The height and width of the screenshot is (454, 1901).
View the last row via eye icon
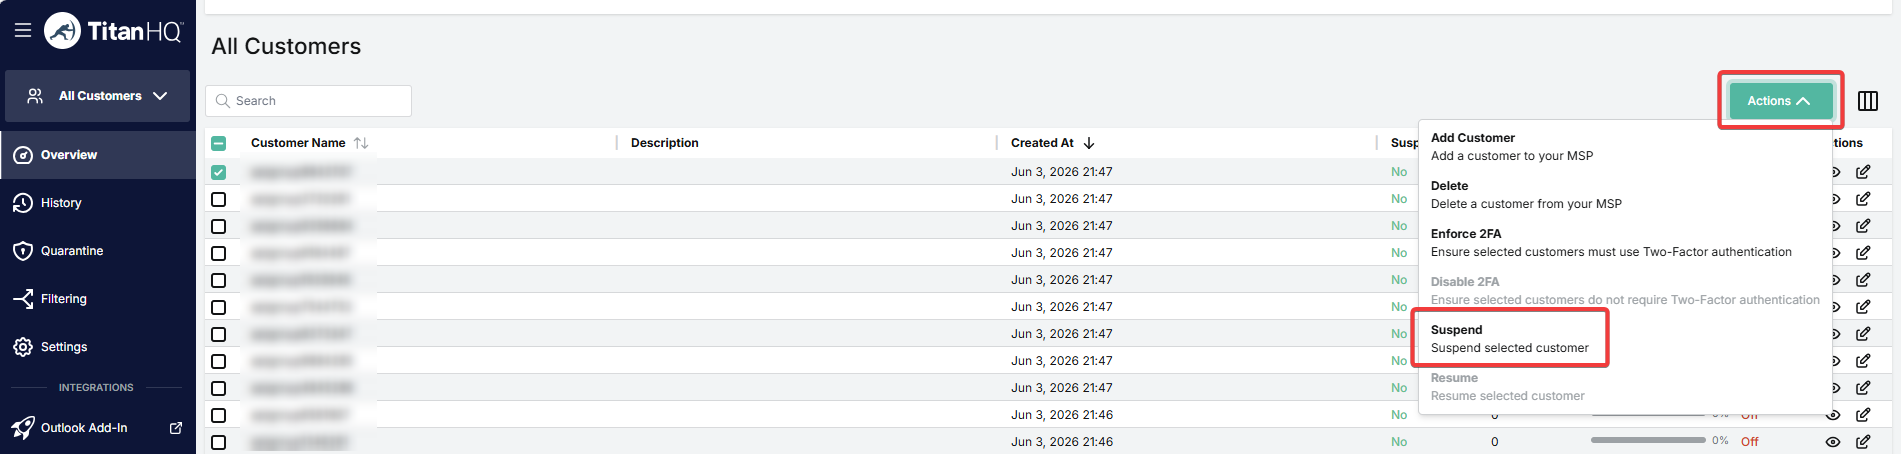(1833, 442)
